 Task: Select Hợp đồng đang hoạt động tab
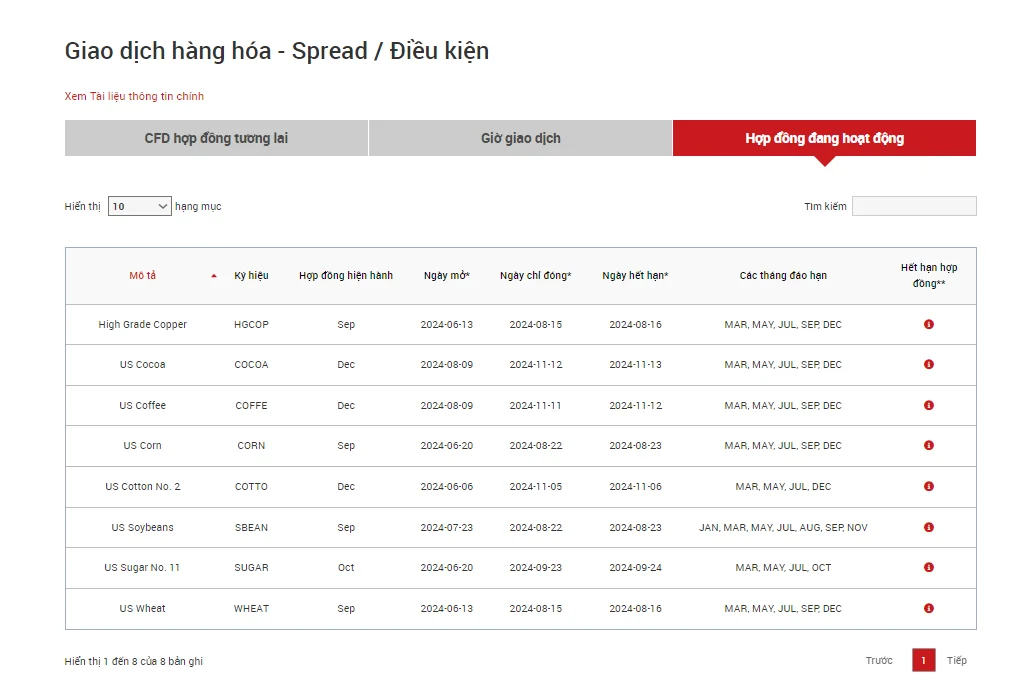[x=824, y=138]
